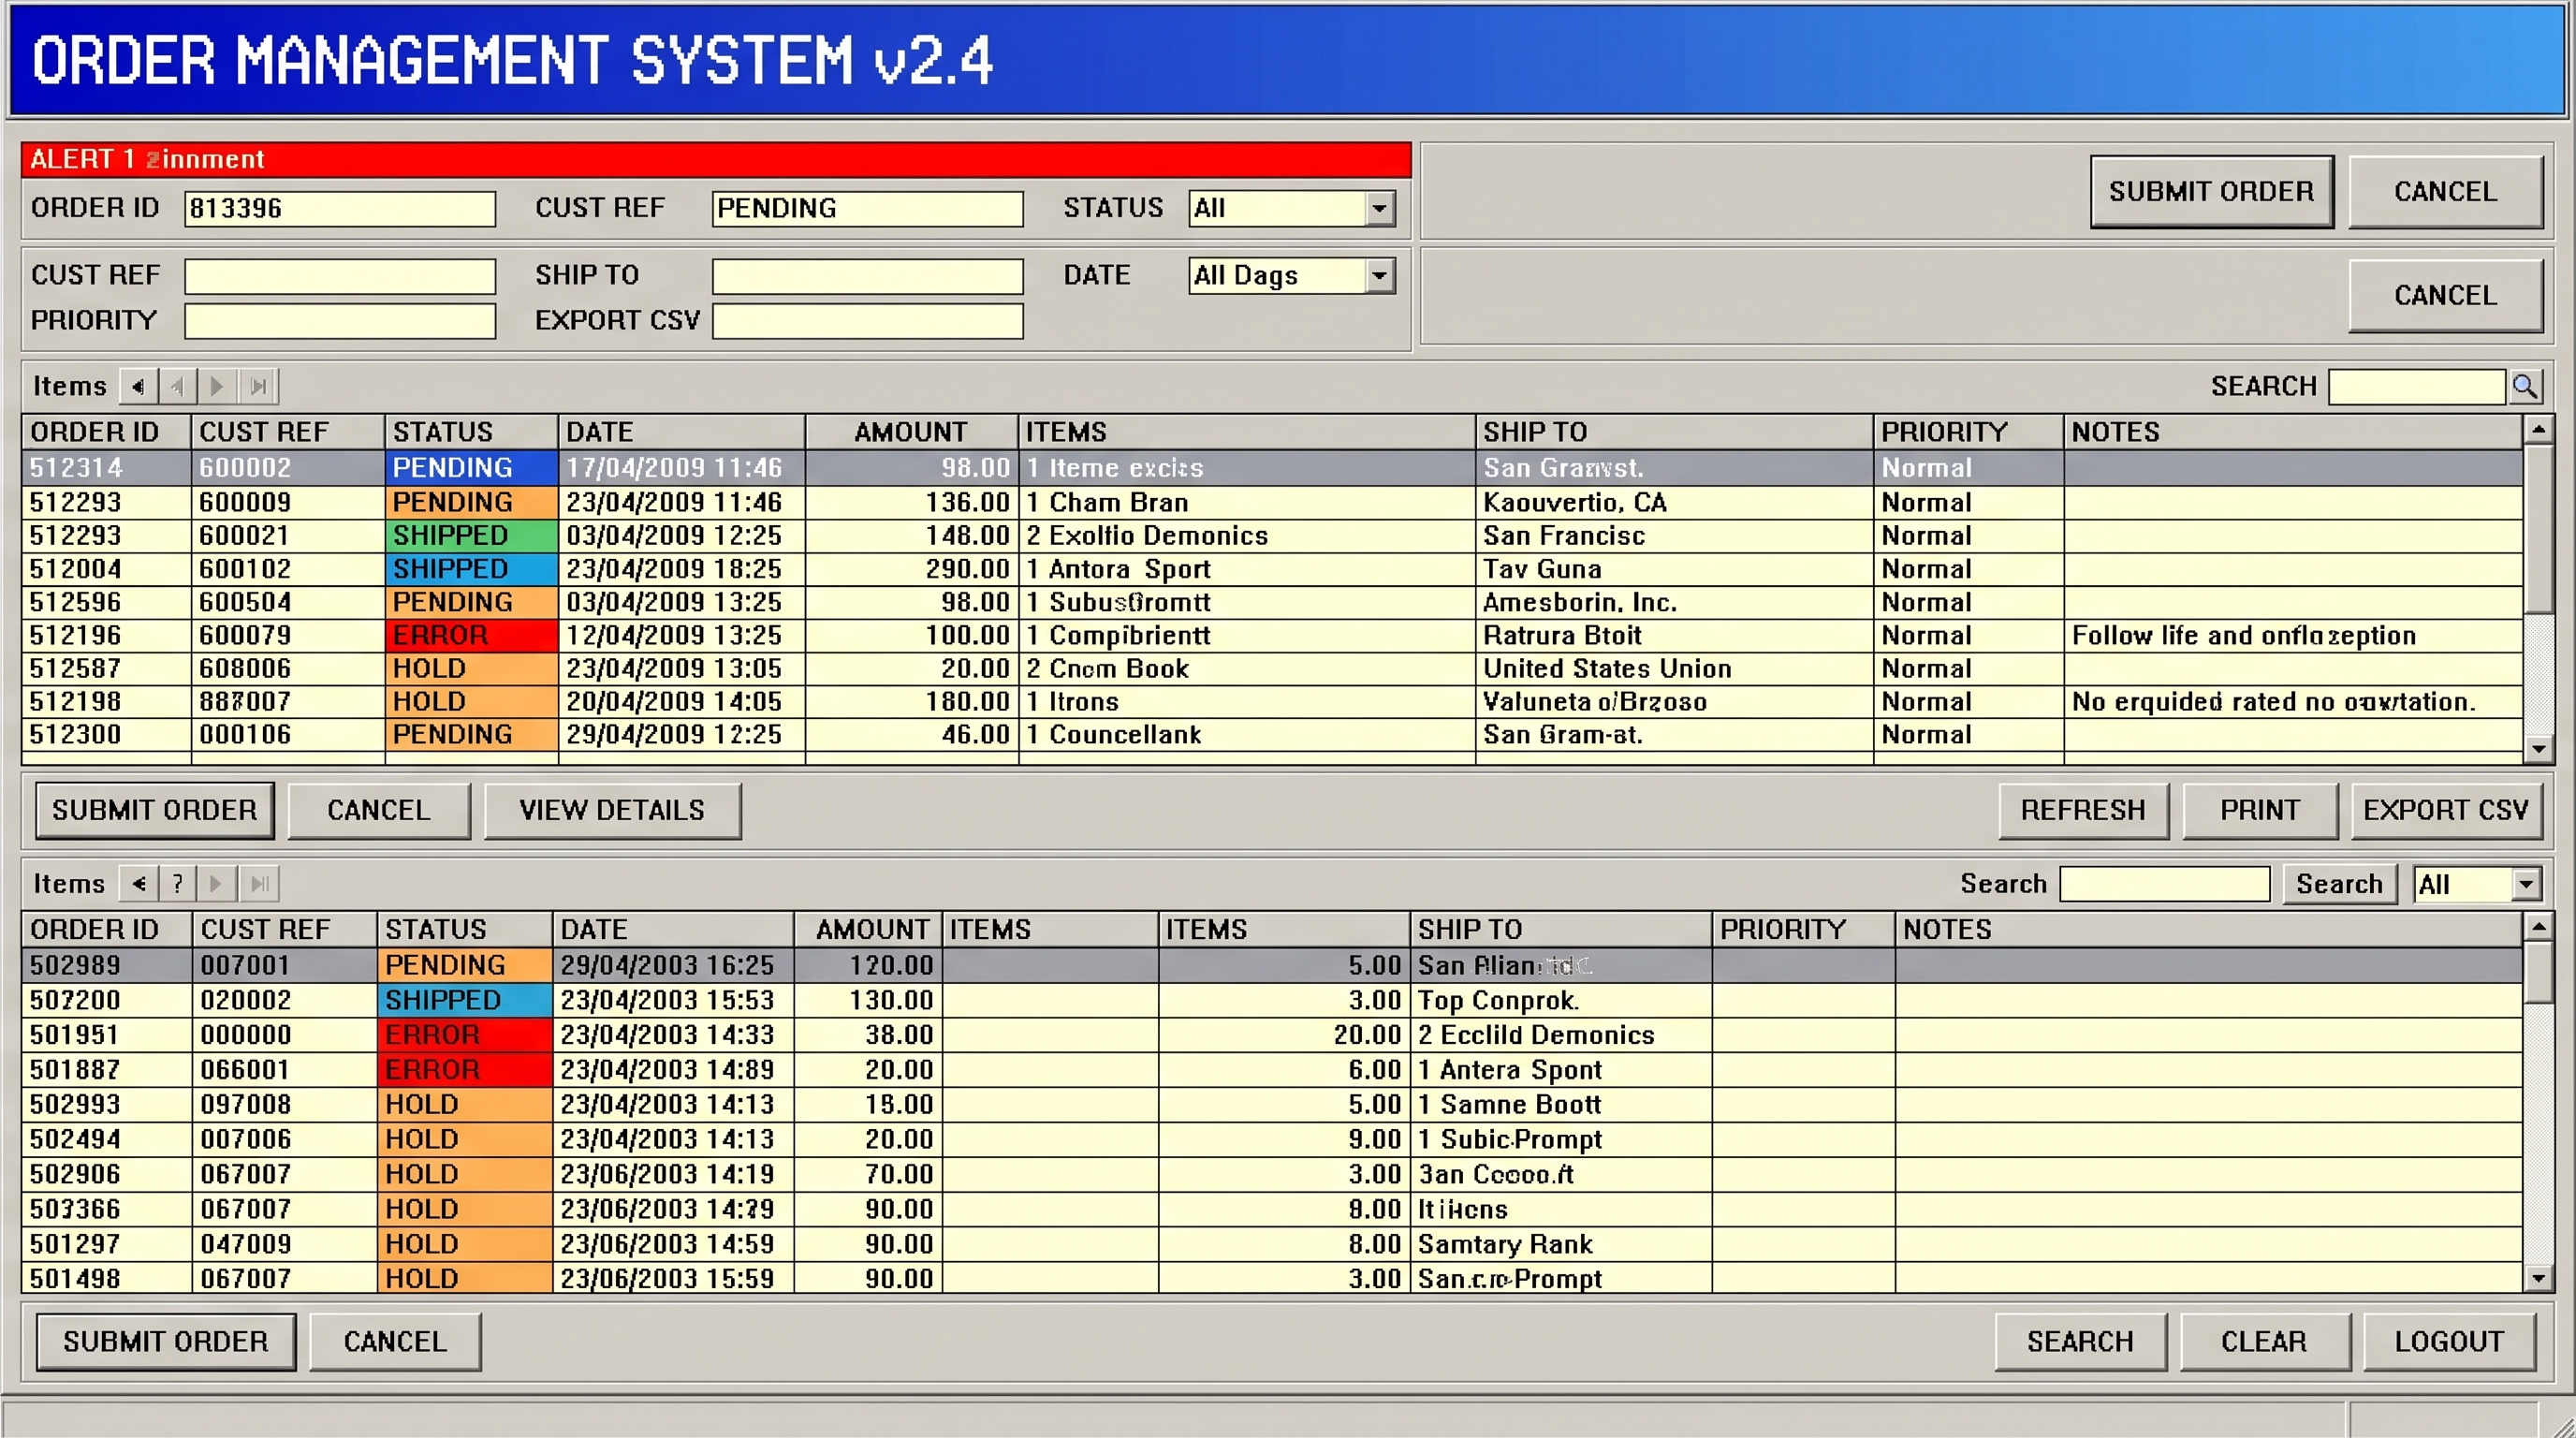Select order 502989 in lower table
Image resolution: width=2576 pixels, height=1438 pixels.
click(x=1272, y=966)
